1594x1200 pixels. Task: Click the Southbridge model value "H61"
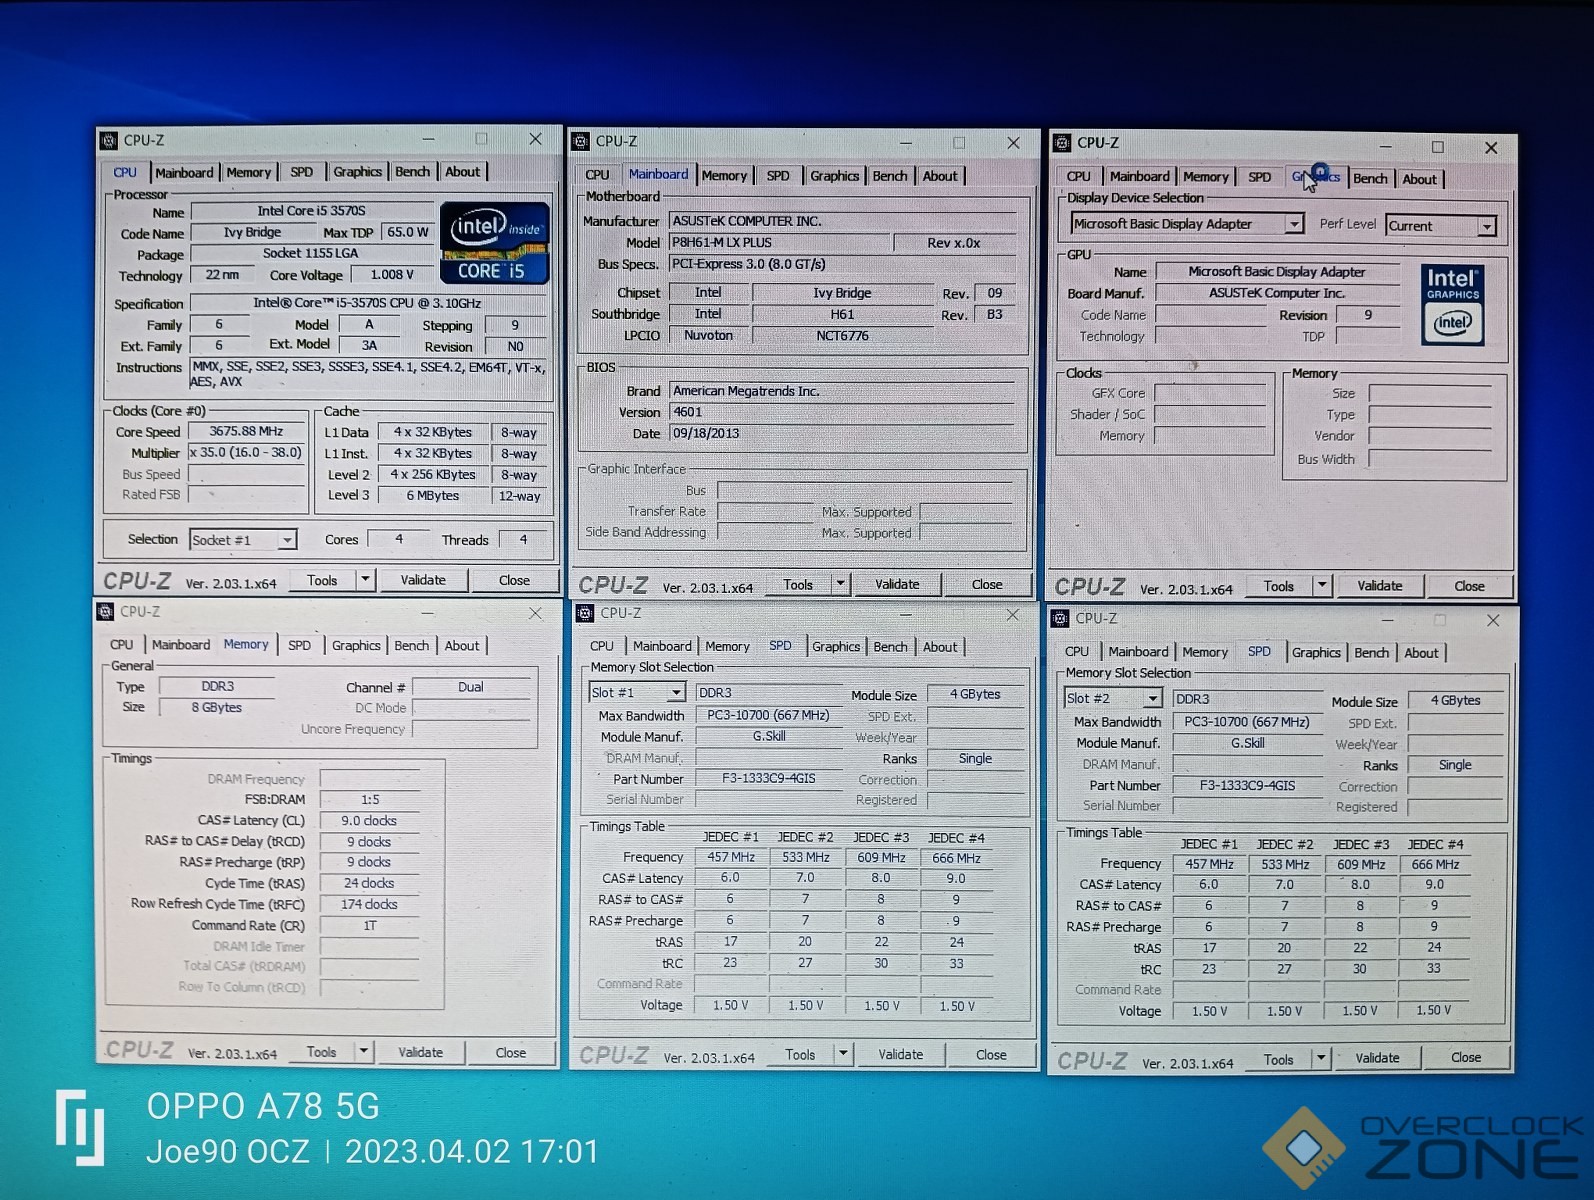[x=842, y=314]
